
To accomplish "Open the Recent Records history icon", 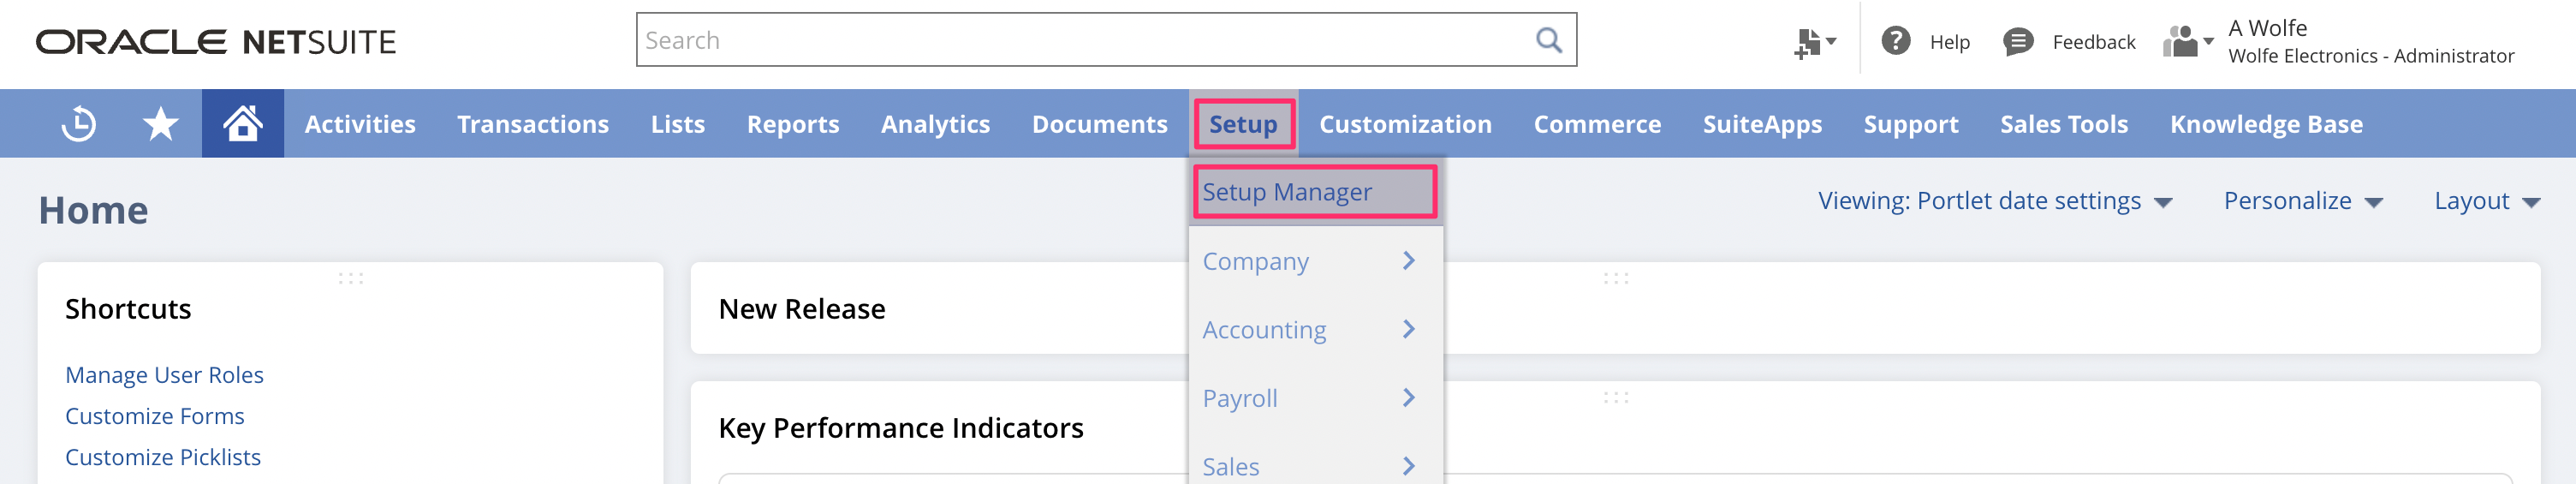I will point(79,124).
